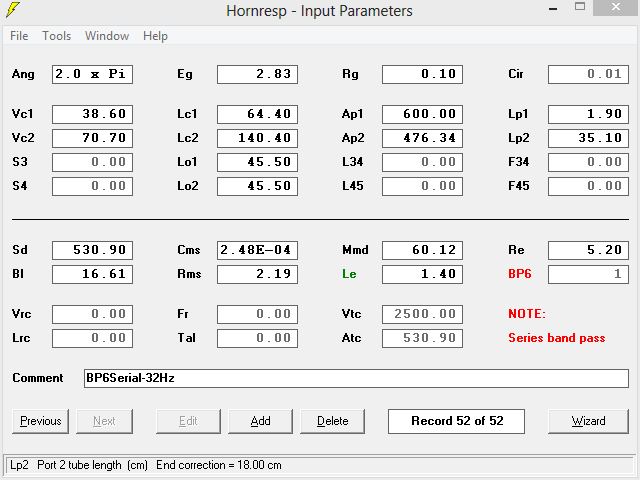
Task: Click the red BP6 label
Action: click(520, 274)
